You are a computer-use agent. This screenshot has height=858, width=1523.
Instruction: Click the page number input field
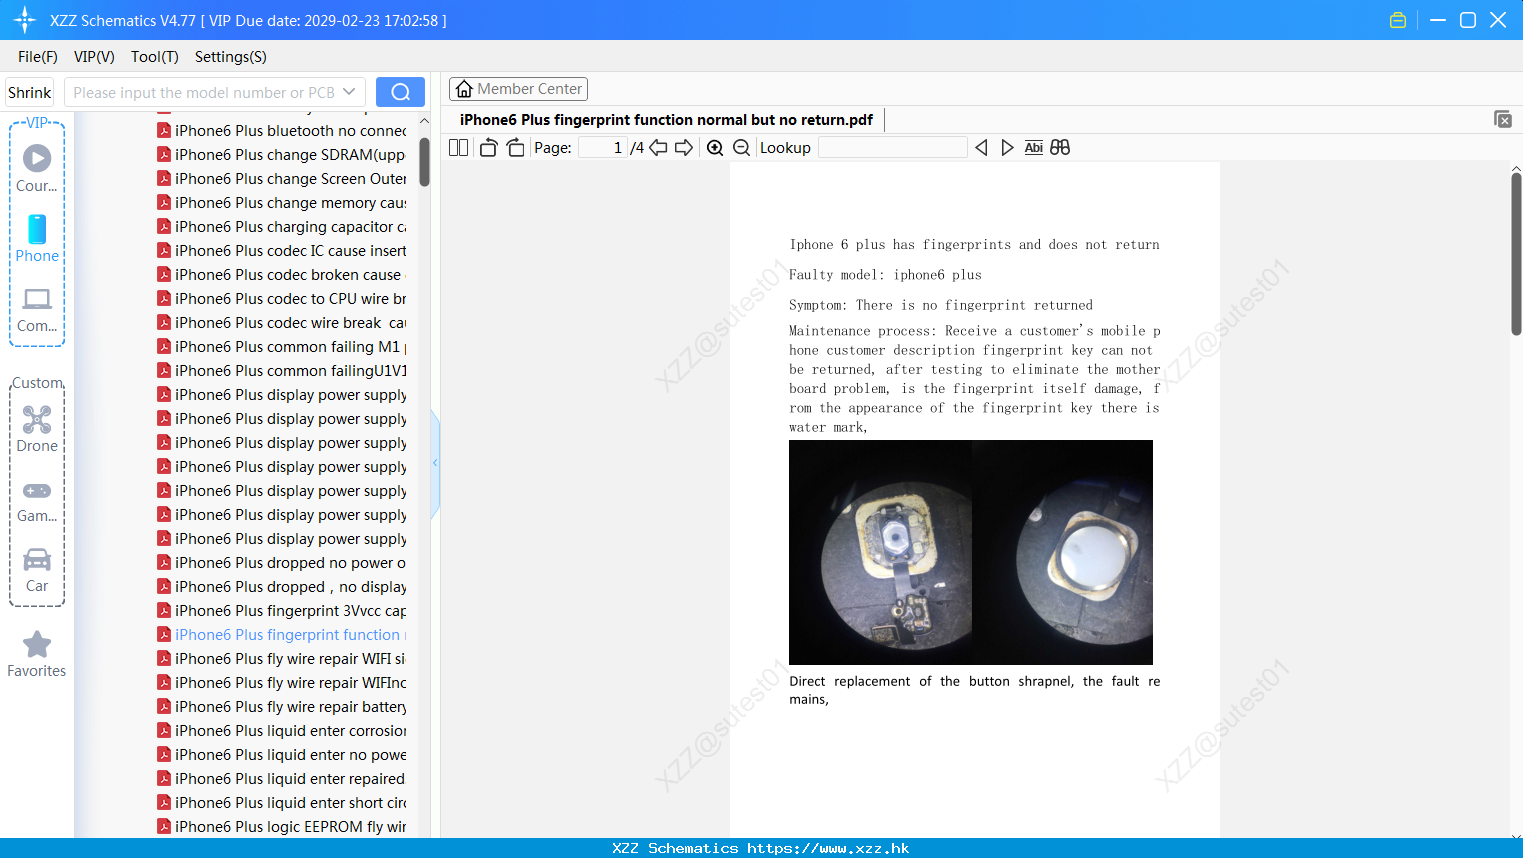click(601, 148)
